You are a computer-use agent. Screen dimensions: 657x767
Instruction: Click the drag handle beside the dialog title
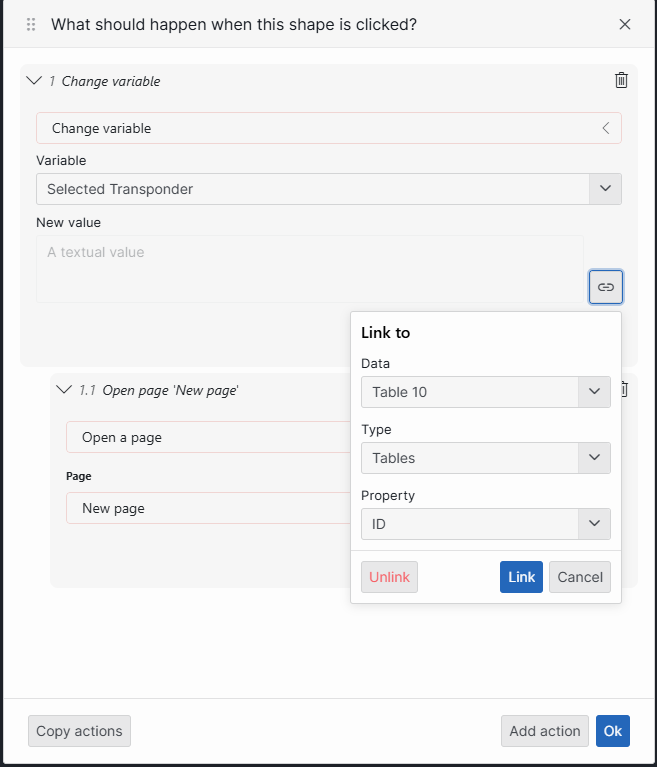(x=31, y=24)
